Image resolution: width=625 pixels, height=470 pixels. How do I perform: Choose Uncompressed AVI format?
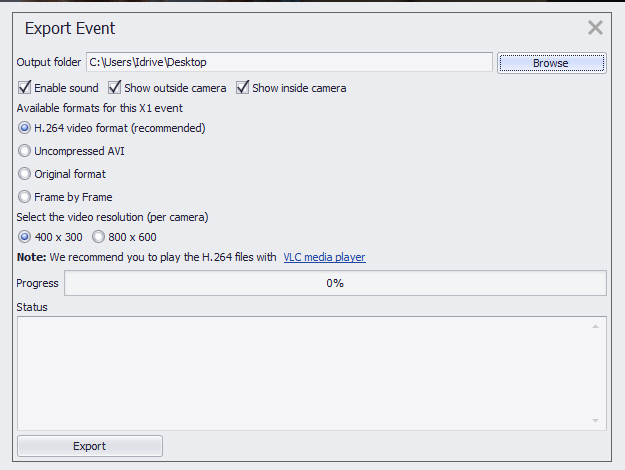click(x=25, y=151)
